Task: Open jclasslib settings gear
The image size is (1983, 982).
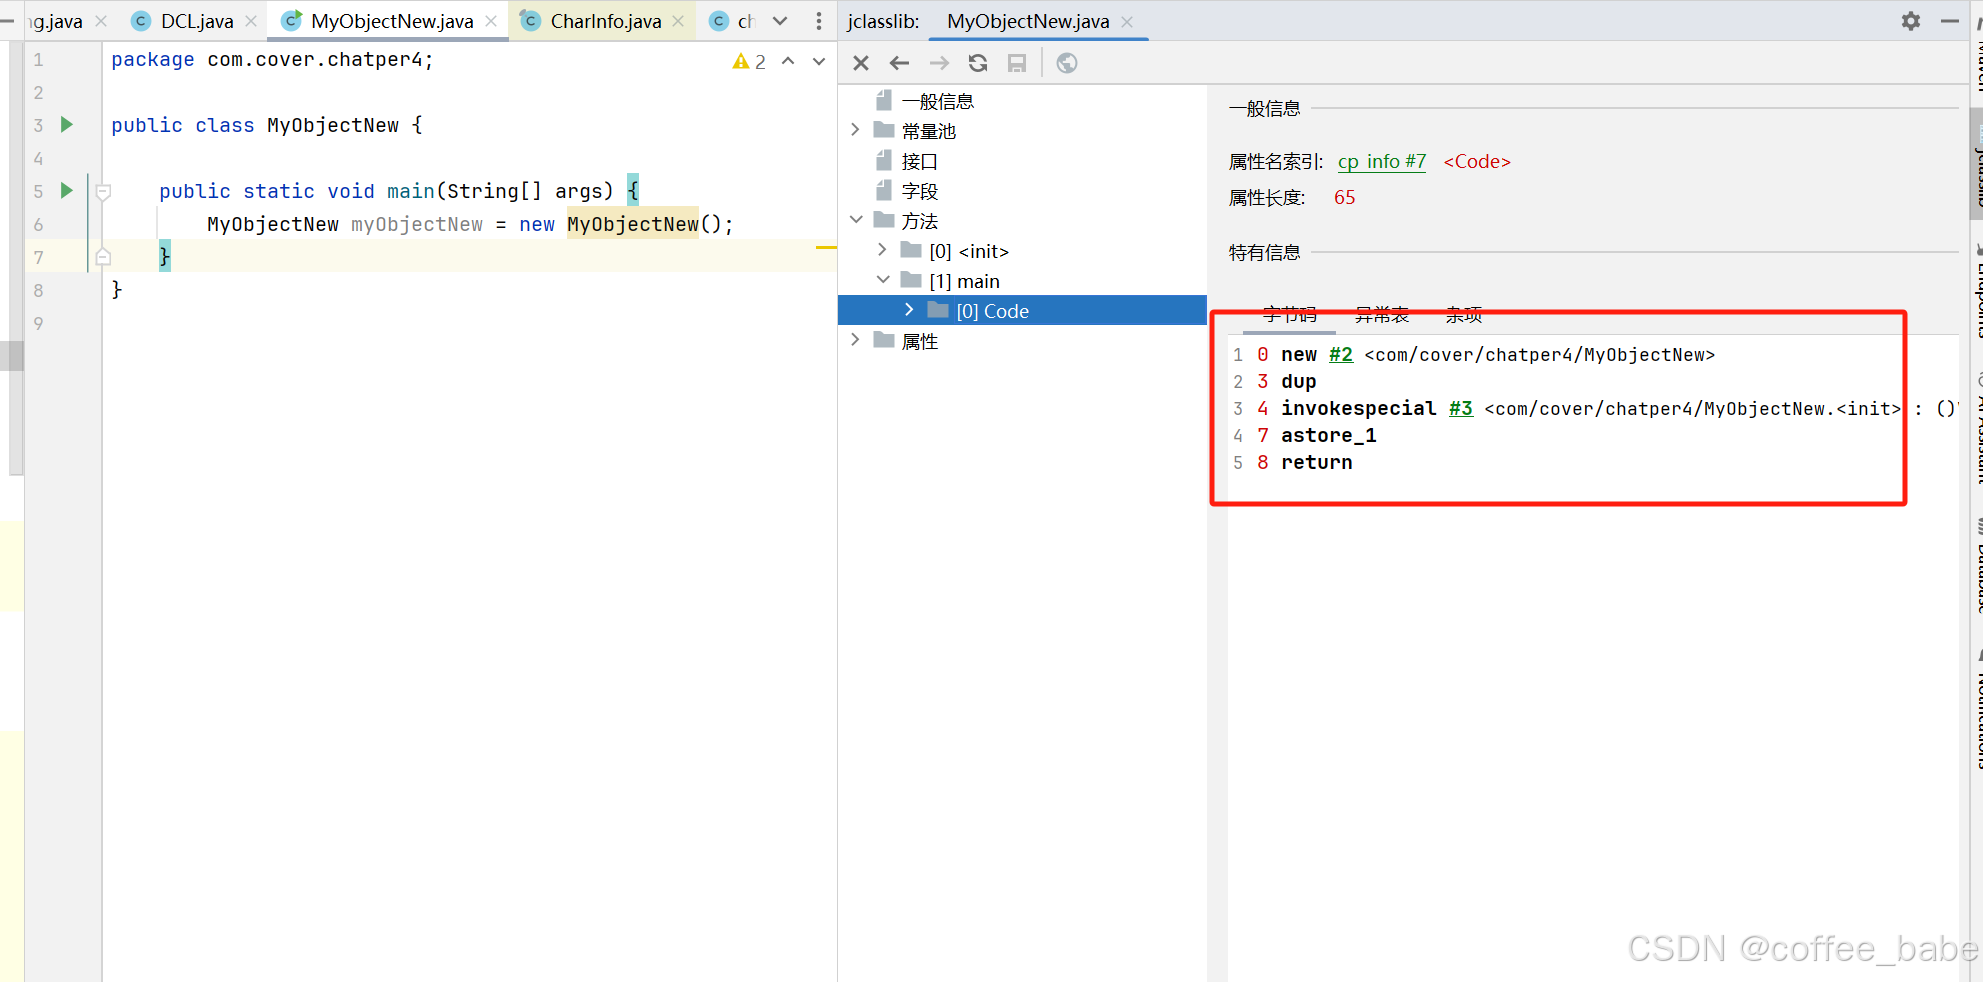Action: (x=1911, y=21)
